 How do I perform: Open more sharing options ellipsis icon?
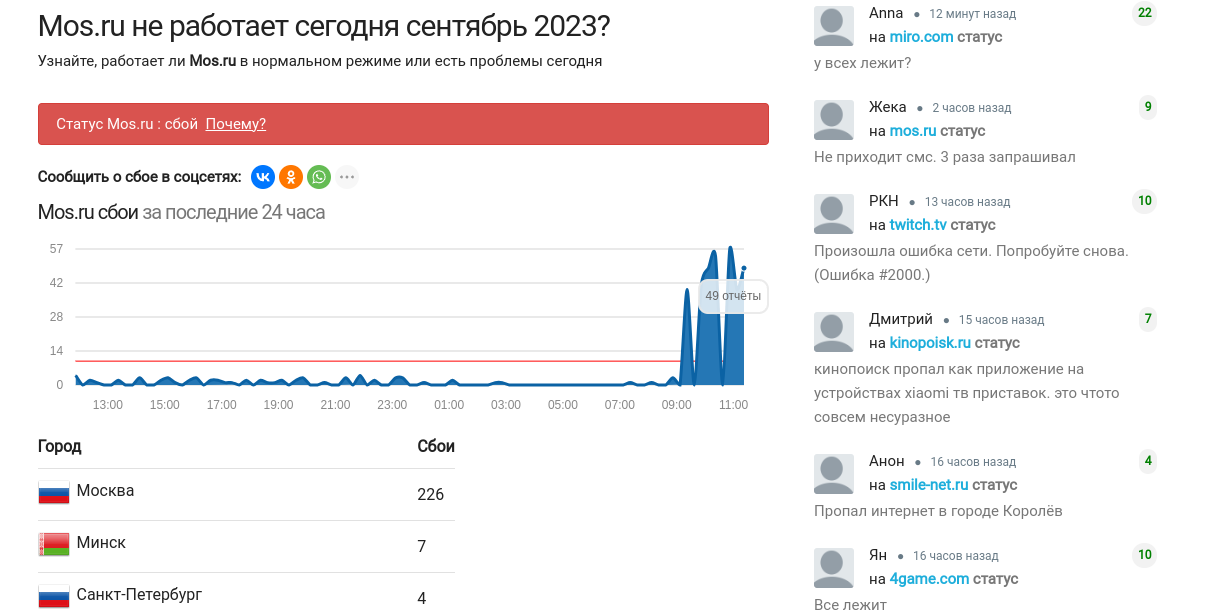tap(347, 177)
